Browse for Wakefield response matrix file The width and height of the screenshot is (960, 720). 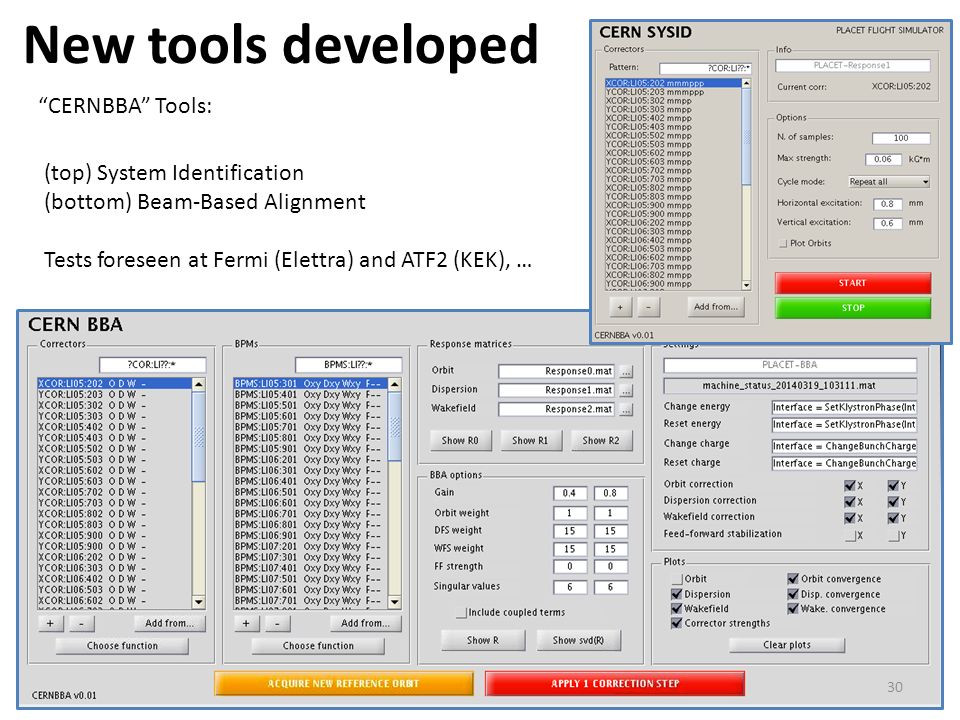[626, 410]
